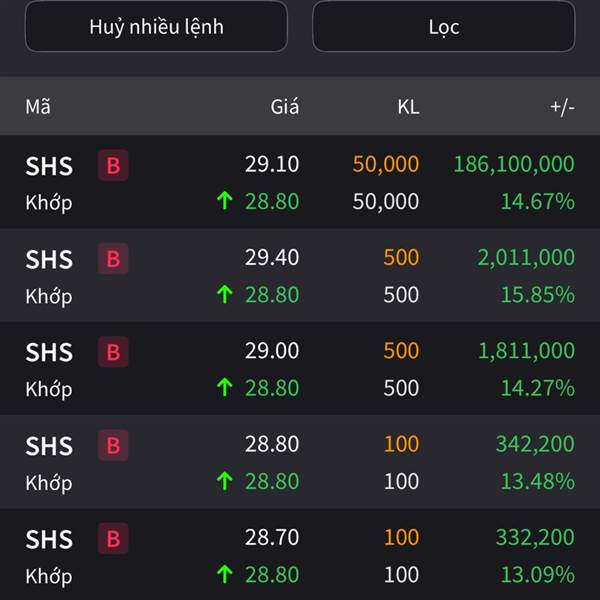The image size is (600, 600).
Task: Sort by the Mã column header
Action: (x=38, y=106)
